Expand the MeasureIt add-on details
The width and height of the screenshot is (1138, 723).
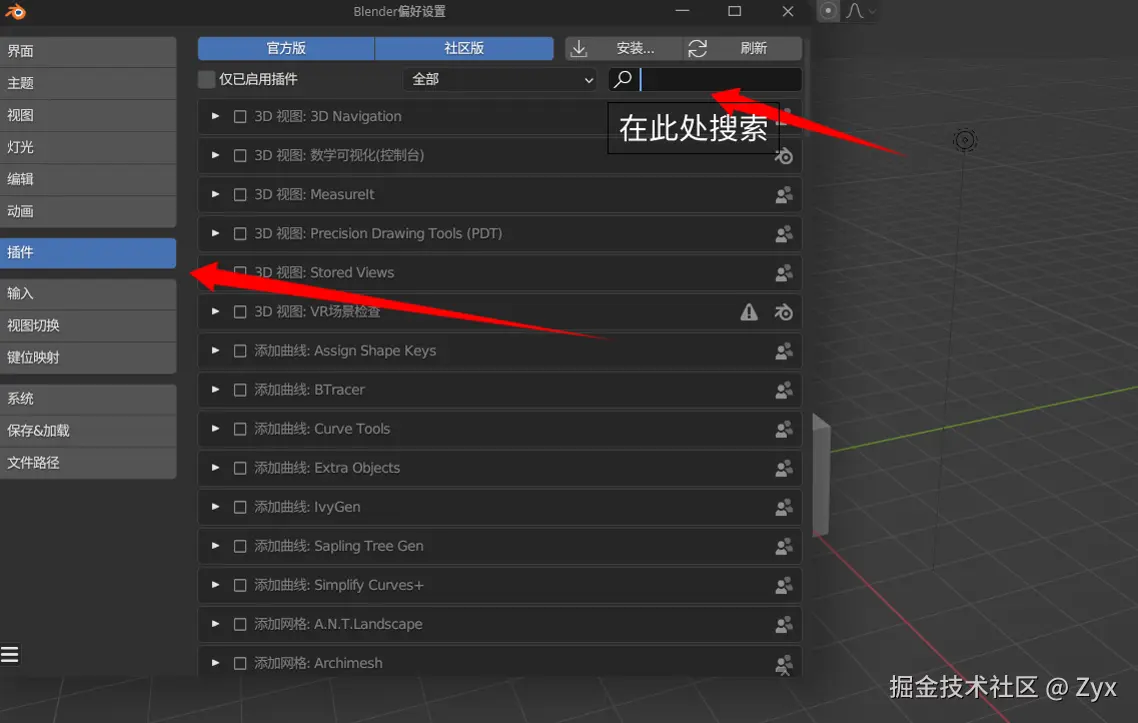pyautogui.click(x=216, y=195)
